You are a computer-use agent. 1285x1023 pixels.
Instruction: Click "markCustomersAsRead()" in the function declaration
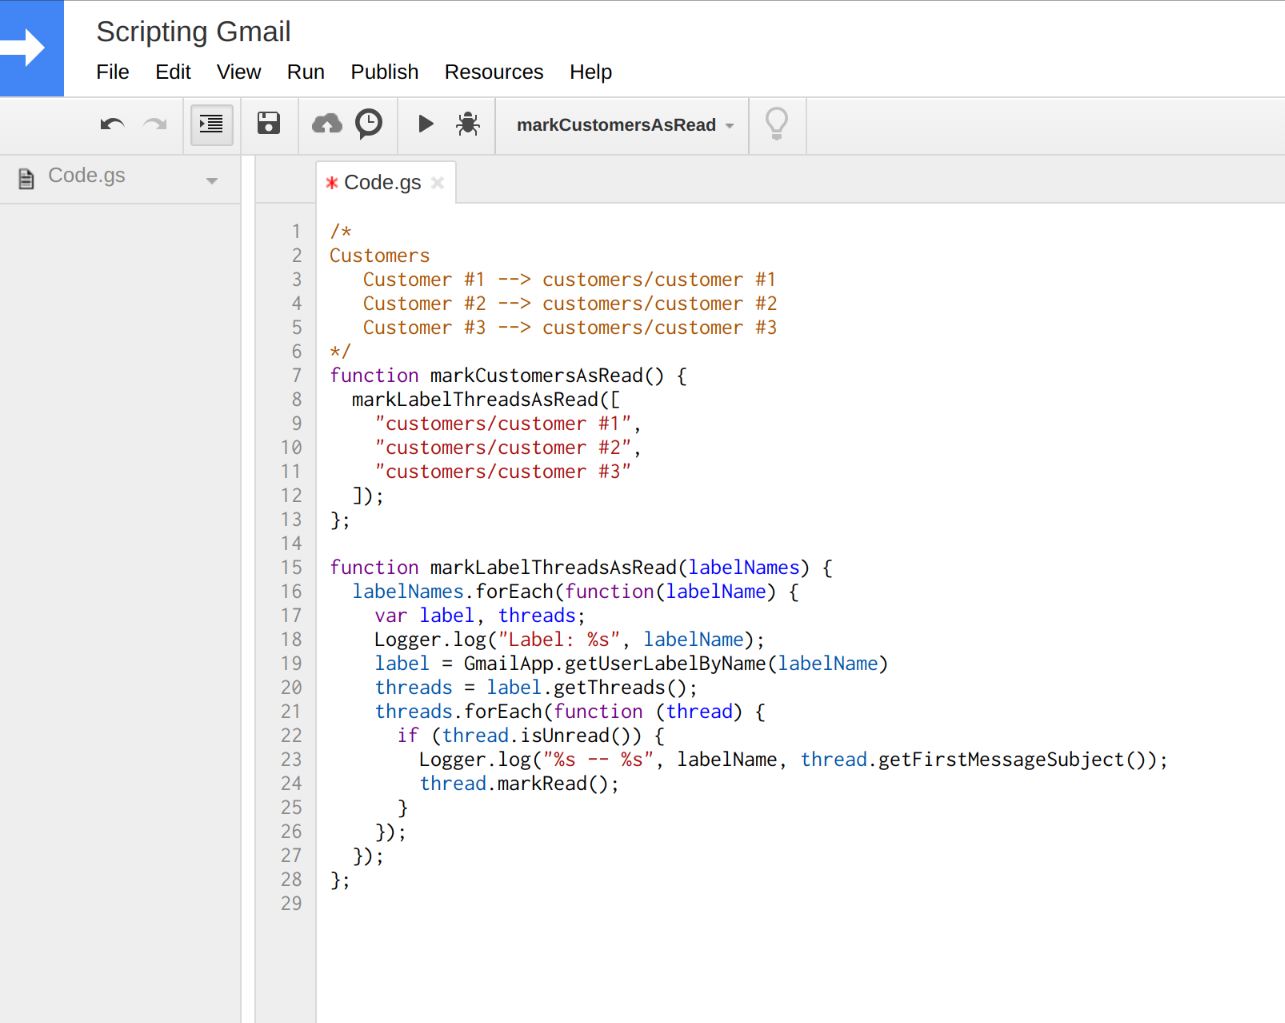click(x=547, y=375)
